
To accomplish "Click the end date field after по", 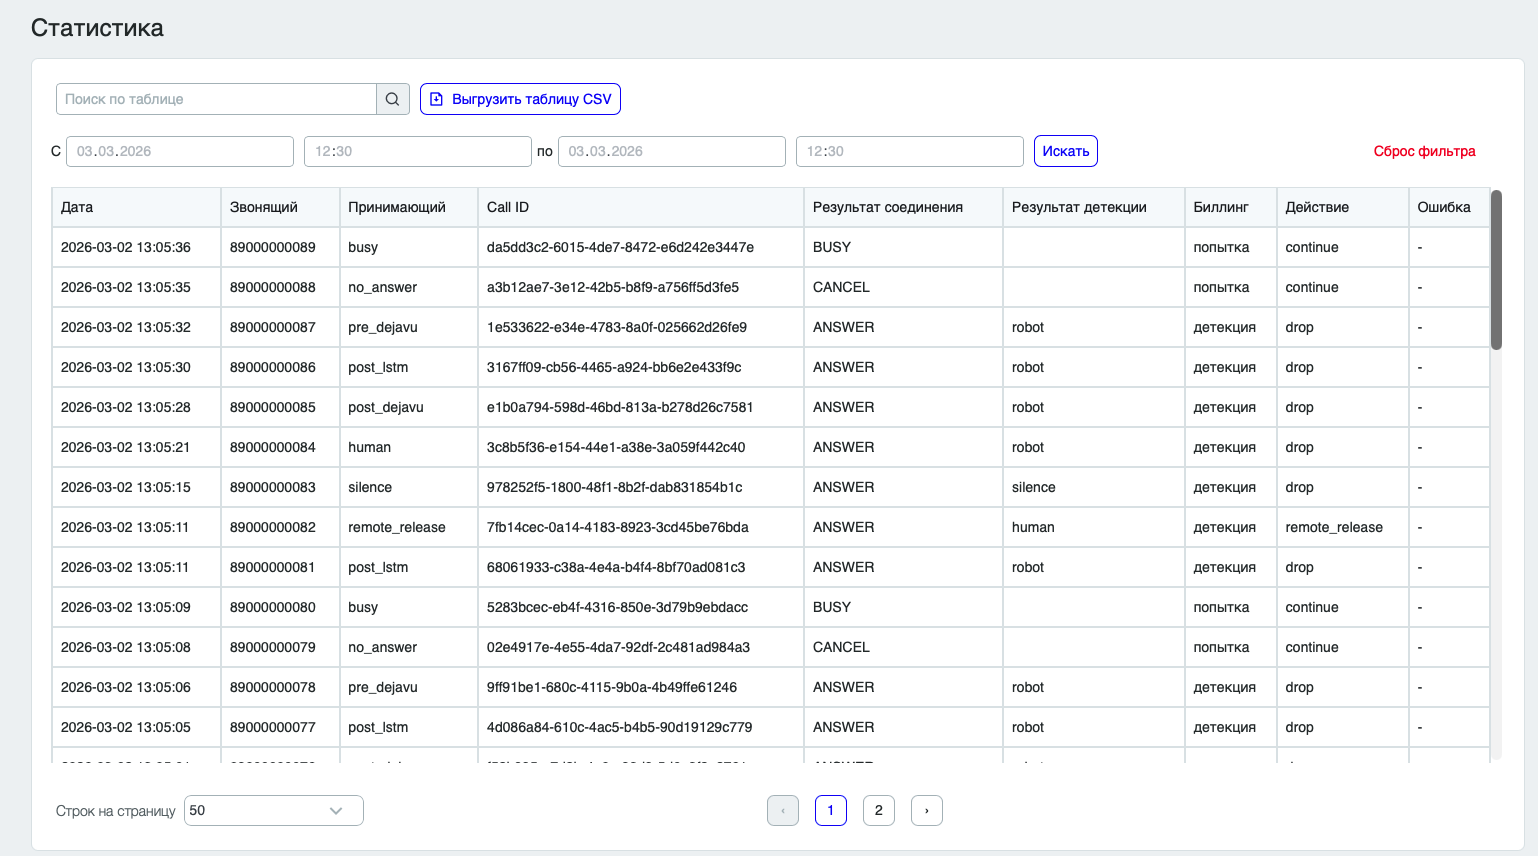I will (x=671, y=151).
